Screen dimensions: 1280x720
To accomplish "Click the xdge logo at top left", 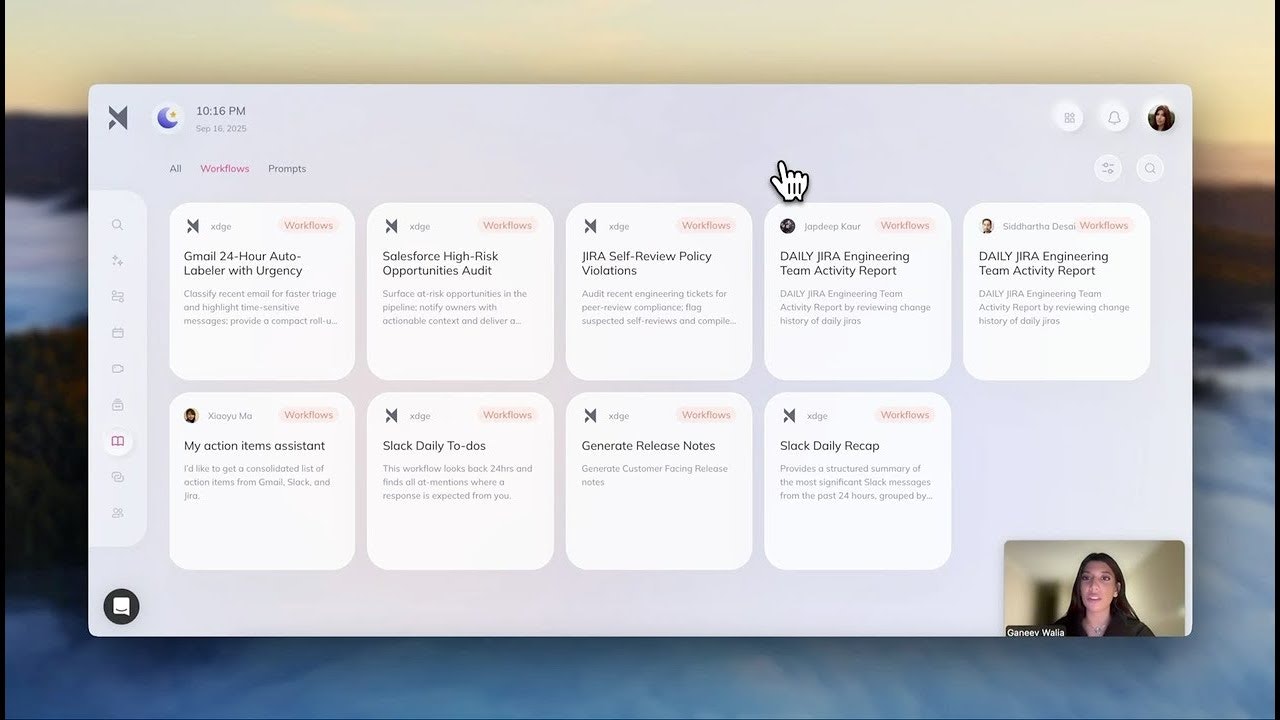I will [117, 117].
